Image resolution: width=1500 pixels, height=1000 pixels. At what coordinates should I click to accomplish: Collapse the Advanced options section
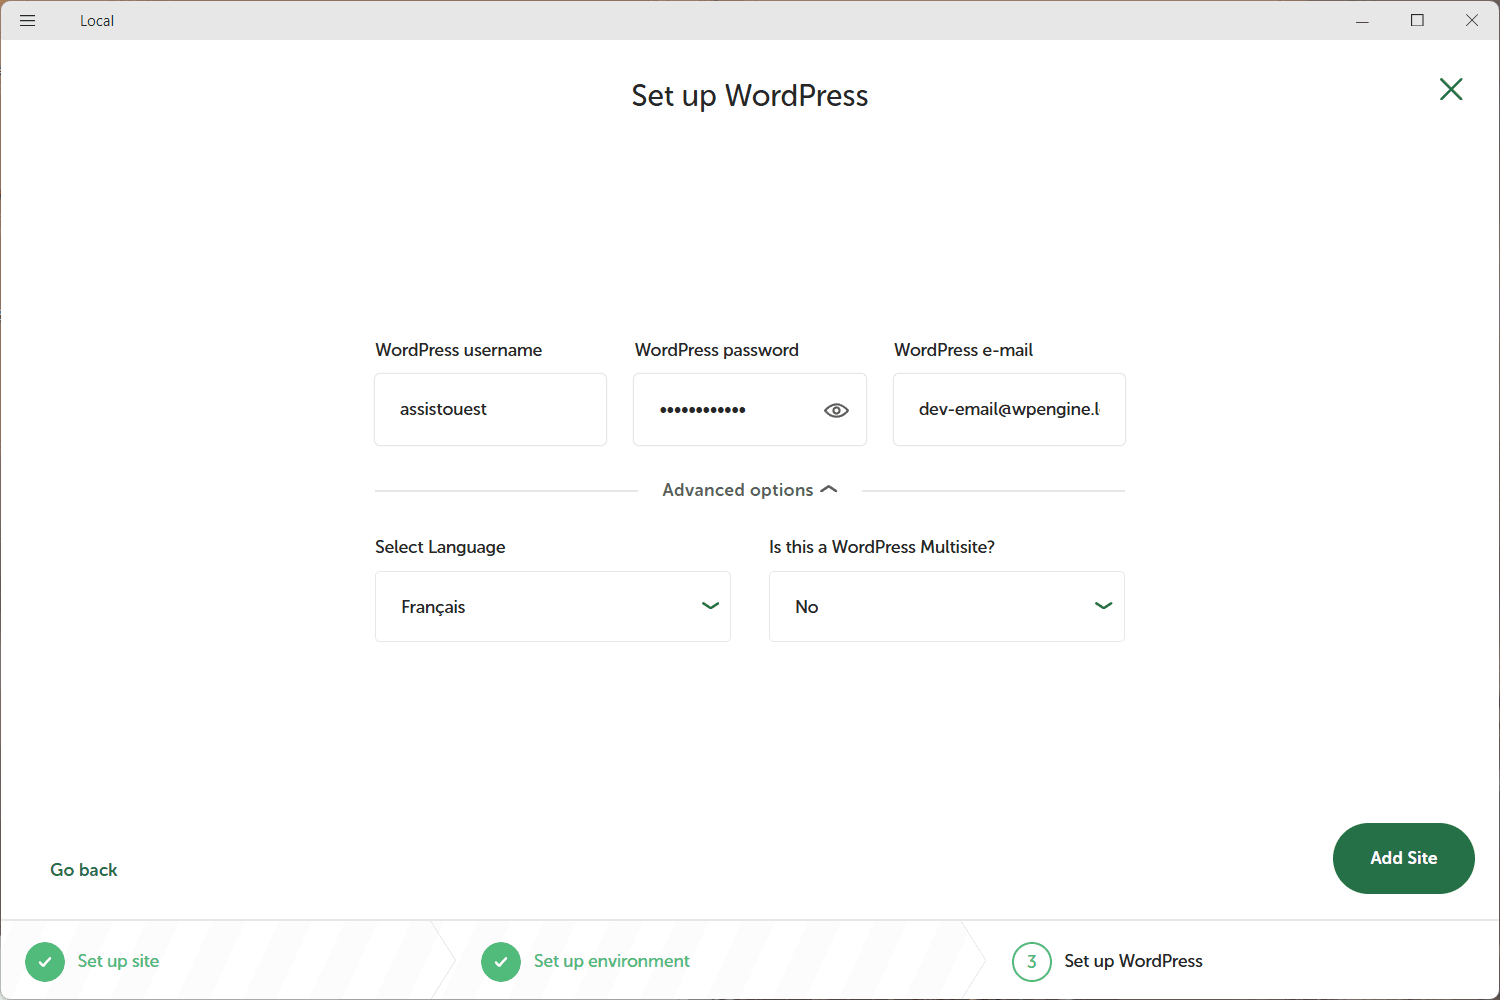click(749, 490)
